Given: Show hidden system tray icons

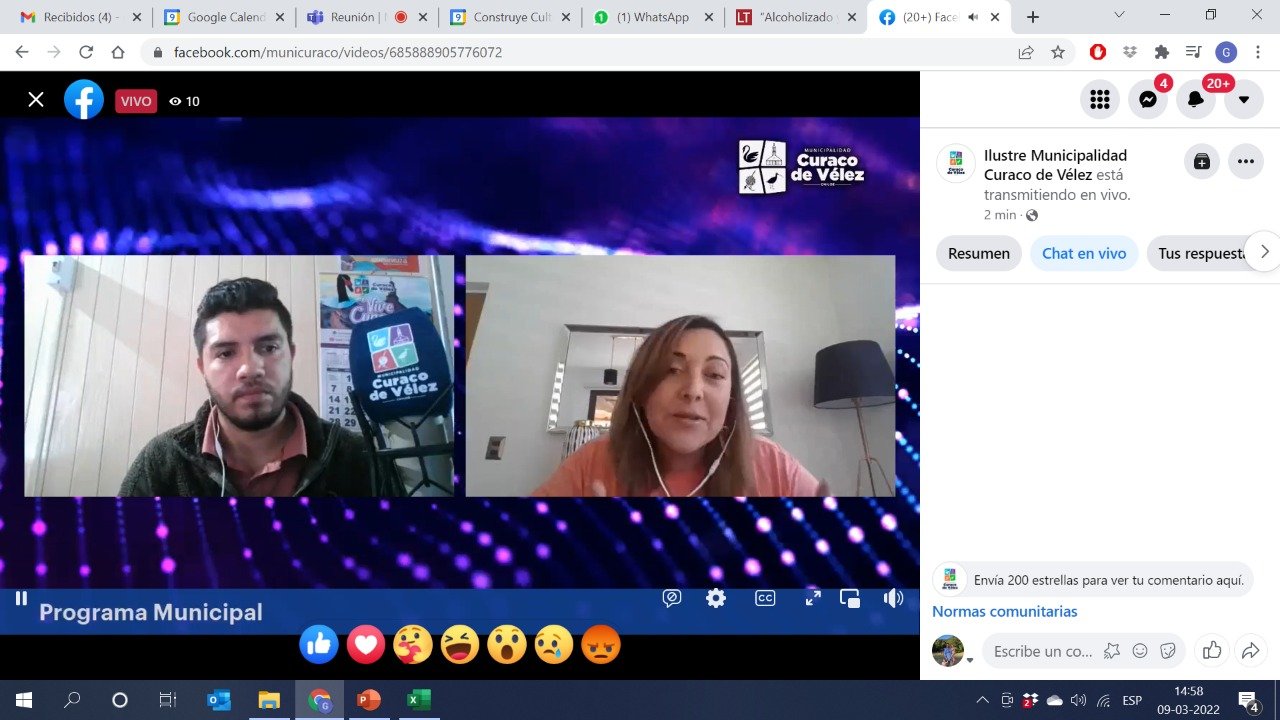Looking at the screenshot, I should (983, 699).
